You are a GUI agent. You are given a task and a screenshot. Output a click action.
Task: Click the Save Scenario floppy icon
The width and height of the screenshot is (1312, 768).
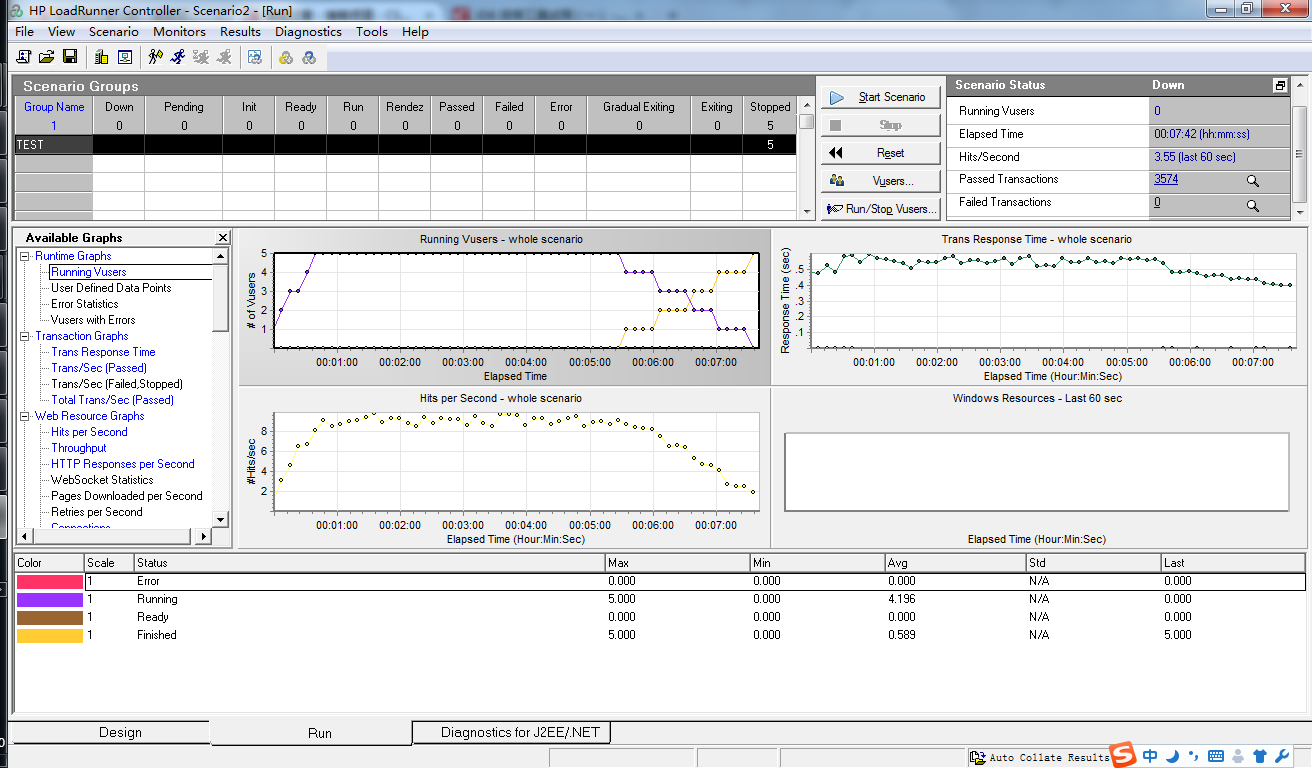(70, 57)
